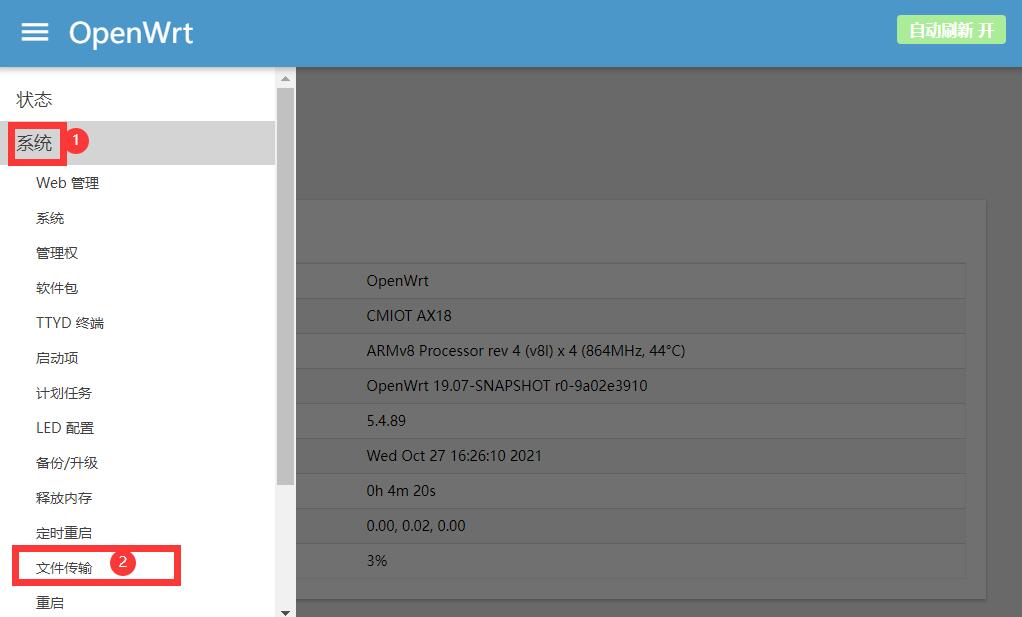Select the hostname value OpenWrt in table
Image resolution: width=1022 pixels, height=617 pixels.
(398, 281)
